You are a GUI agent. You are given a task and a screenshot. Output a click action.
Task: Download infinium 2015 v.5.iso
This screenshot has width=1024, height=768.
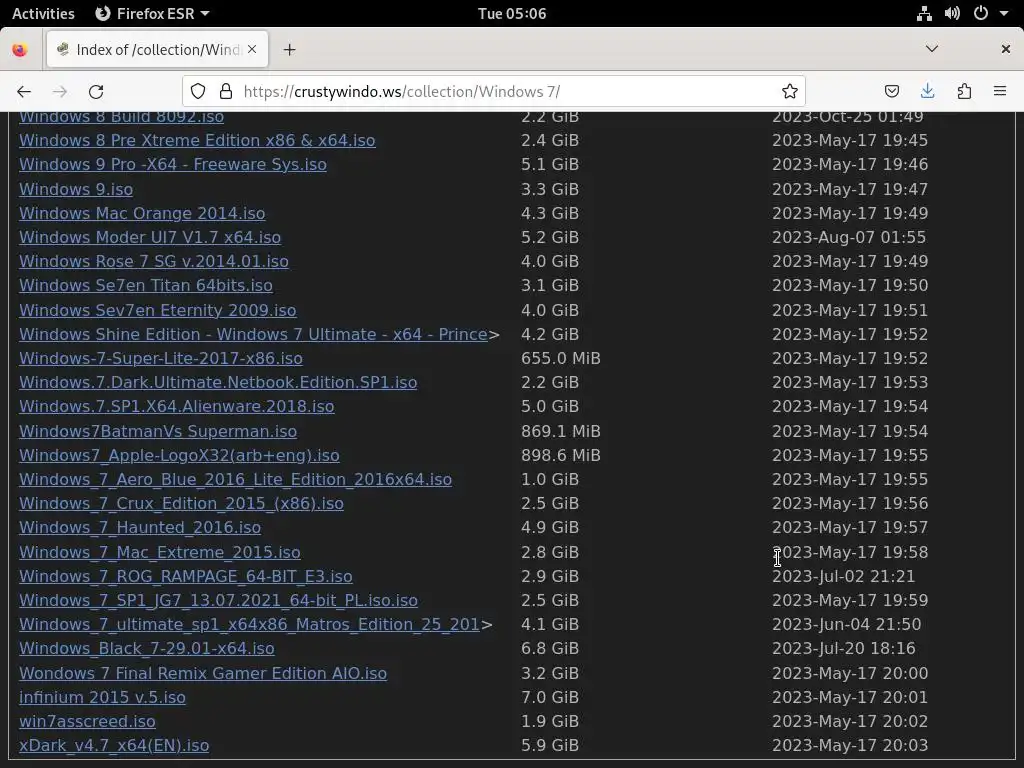102,697
